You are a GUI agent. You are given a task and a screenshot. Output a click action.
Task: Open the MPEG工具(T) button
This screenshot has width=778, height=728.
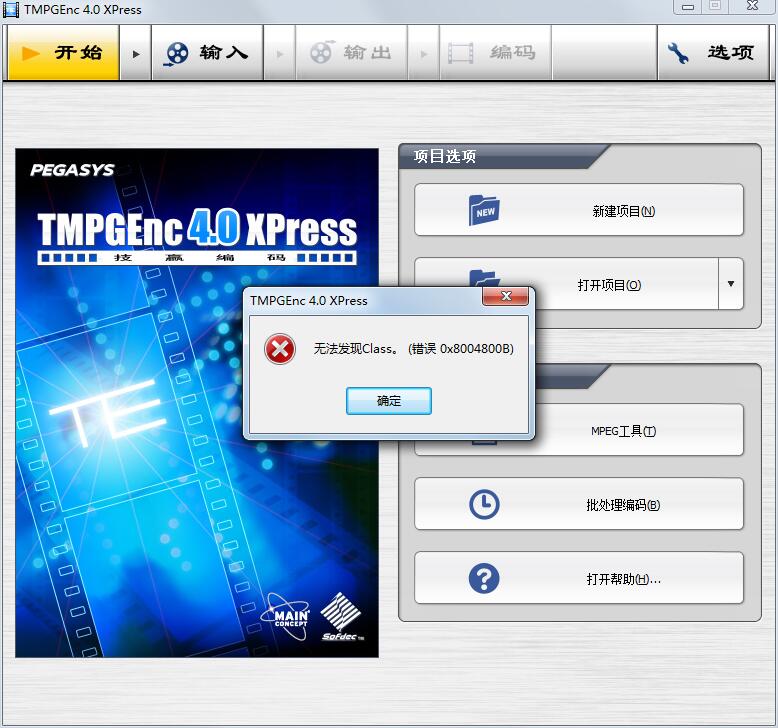pyautogui.click(x=623, y=431)
